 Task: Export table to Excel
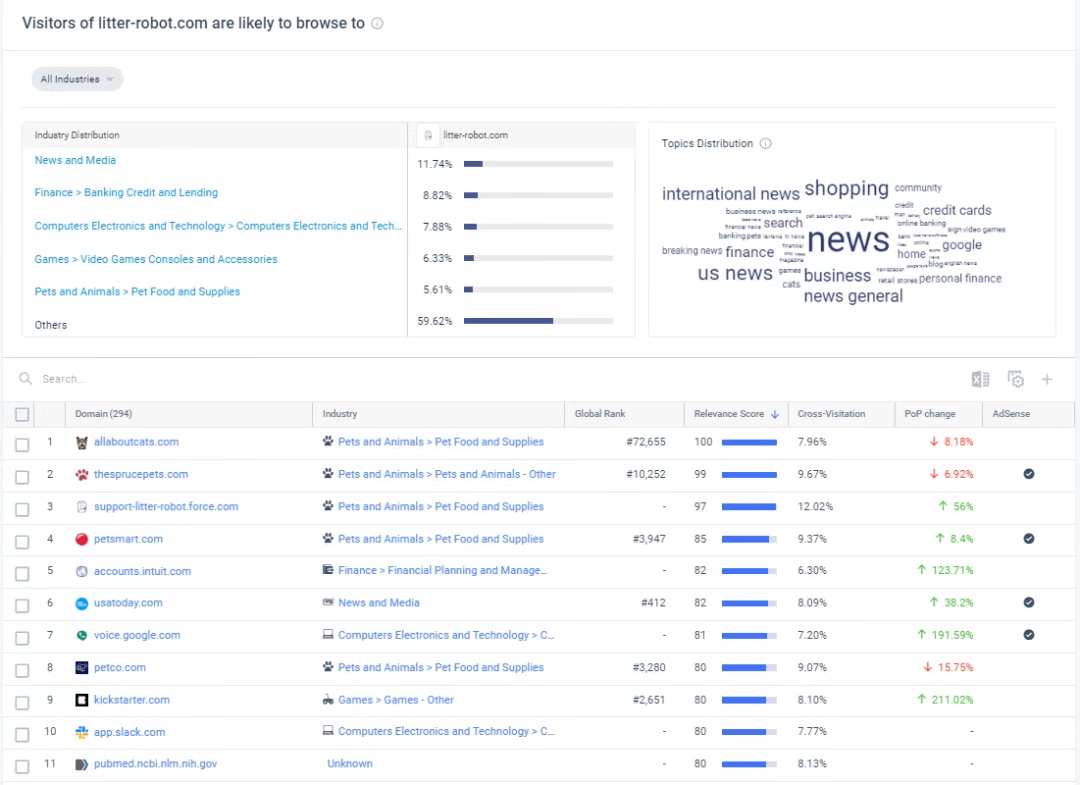click(x=980, y=379)
